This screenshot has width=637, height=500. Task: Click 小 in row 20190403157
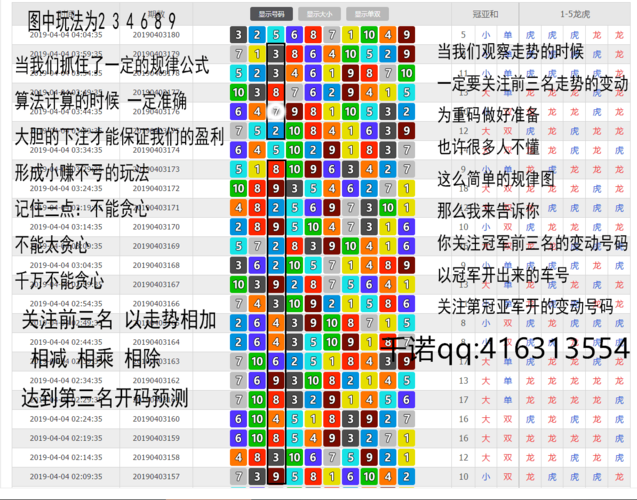pyautogui.click(x=485, y=476)
